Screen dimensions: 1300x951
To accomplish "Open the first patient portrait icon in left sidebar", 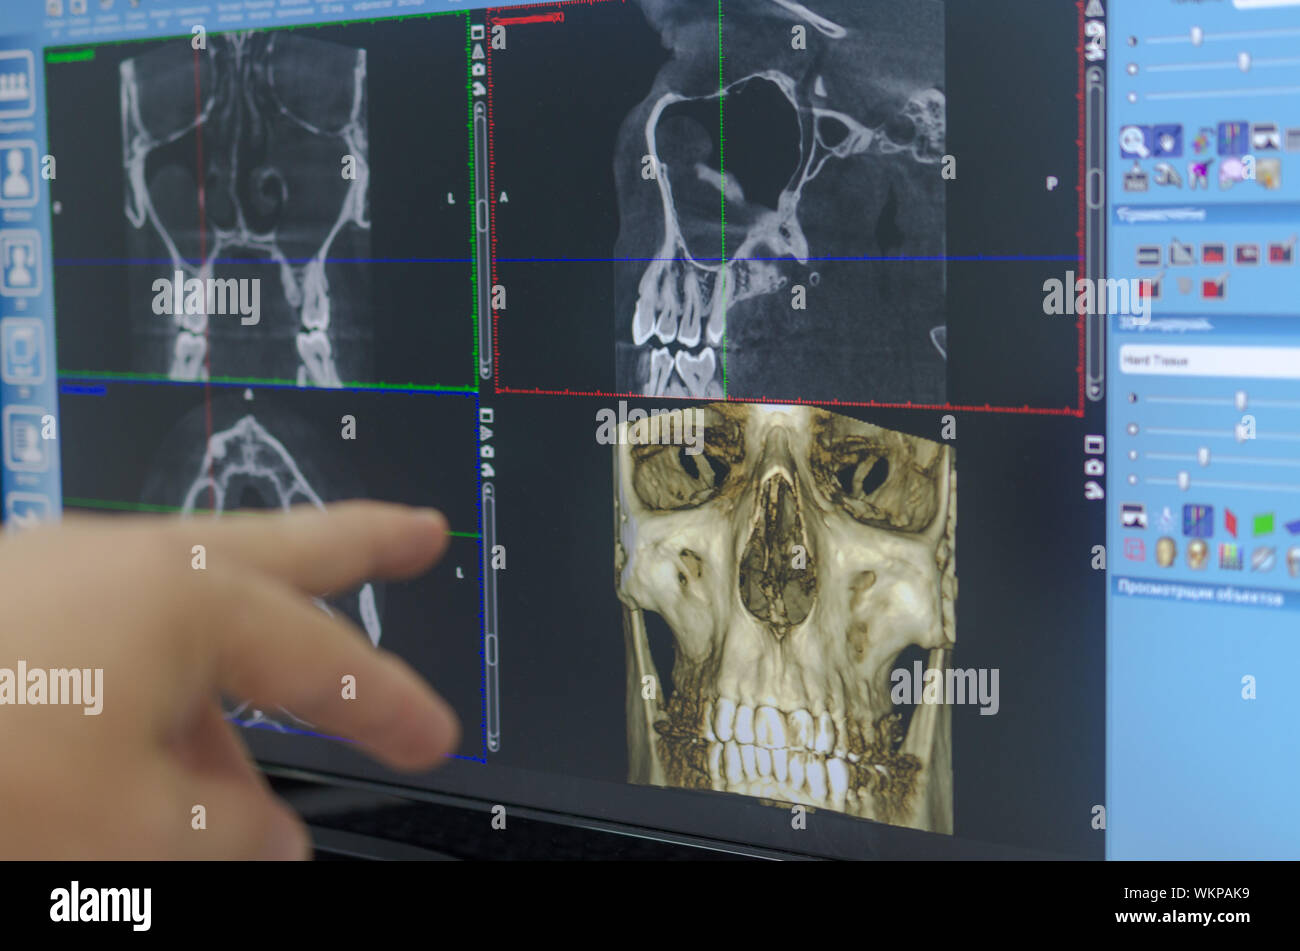I will (x=18, y=173).
